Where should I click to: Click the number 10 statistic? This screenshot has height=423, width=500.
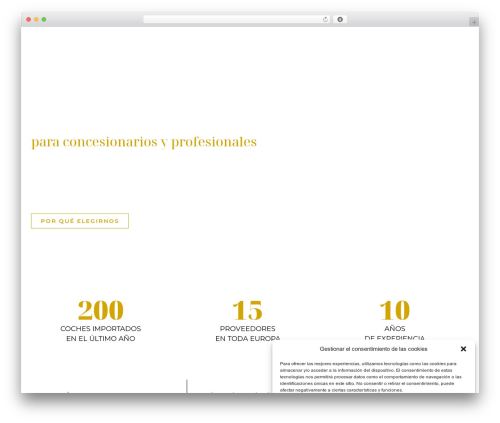click(x=395, y=310)
